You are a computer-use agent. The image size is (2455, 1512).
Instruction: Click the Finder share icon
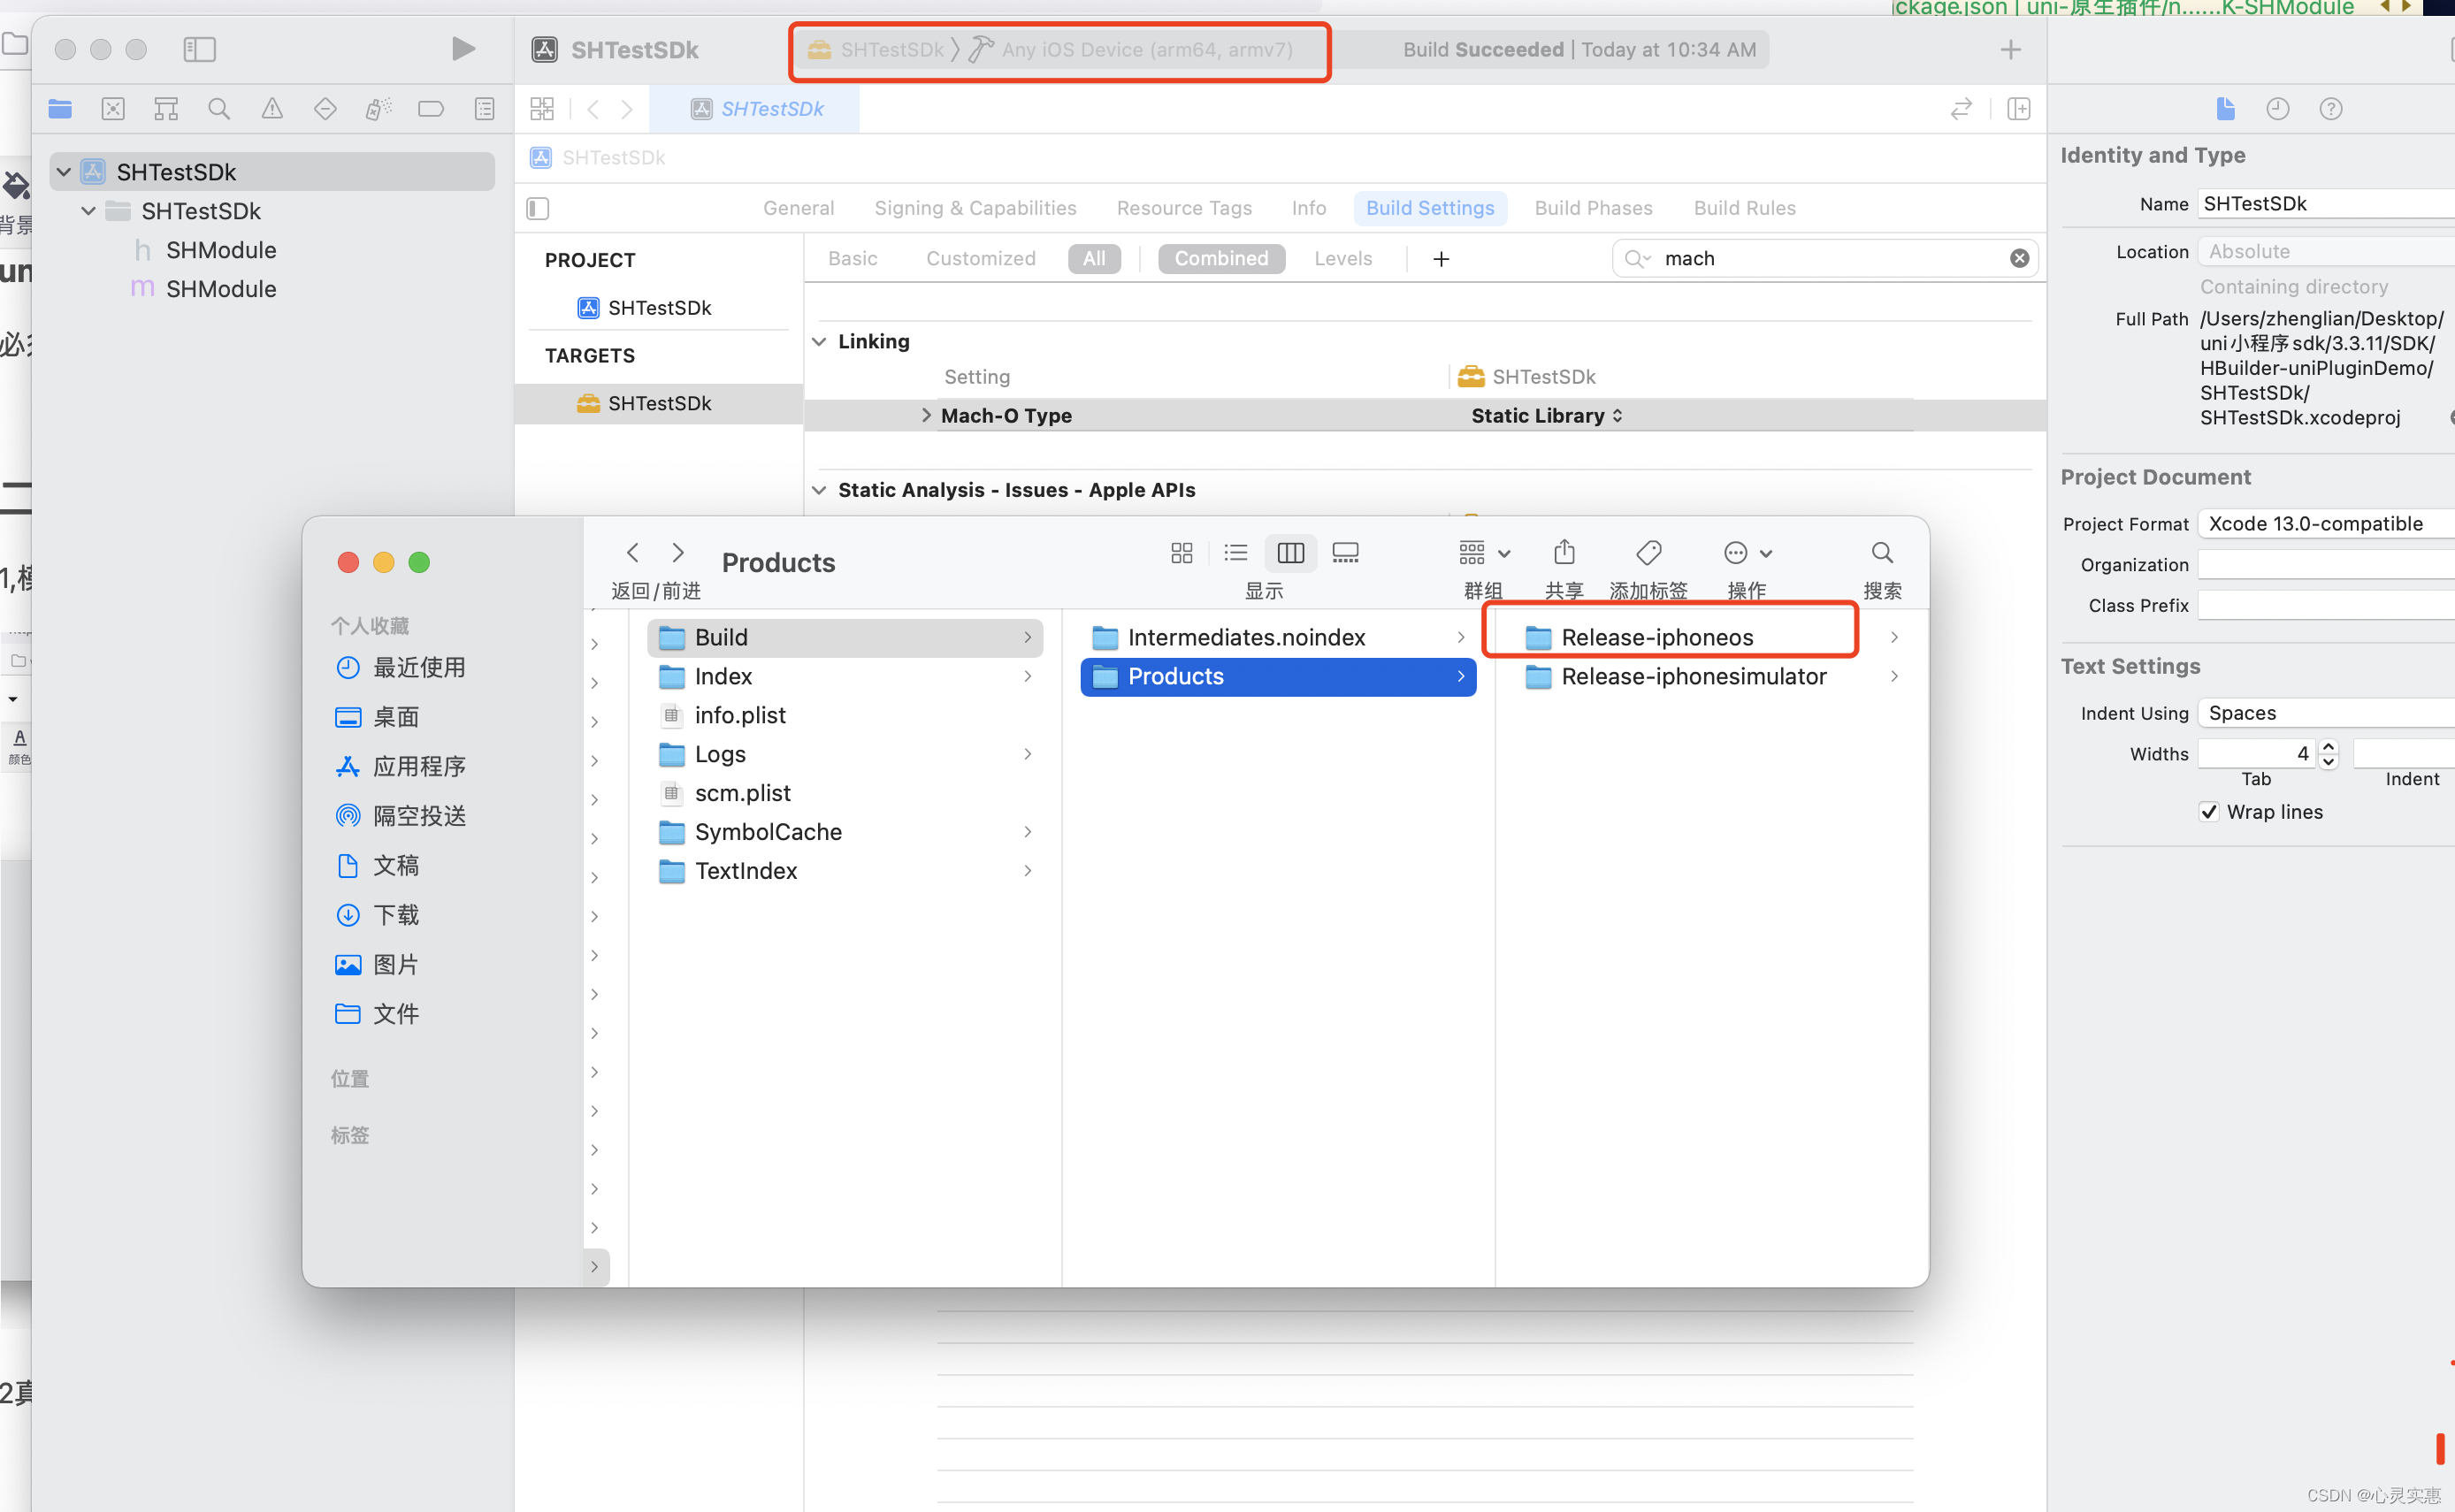tap(1564, 553)
